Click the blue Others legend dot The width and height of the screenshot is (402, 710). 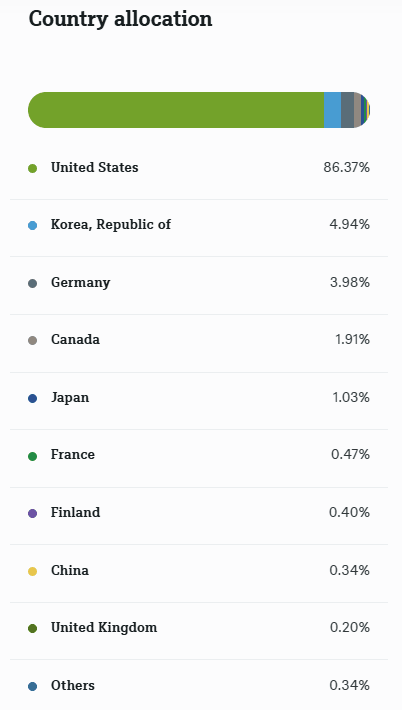(x=32, y=686)
